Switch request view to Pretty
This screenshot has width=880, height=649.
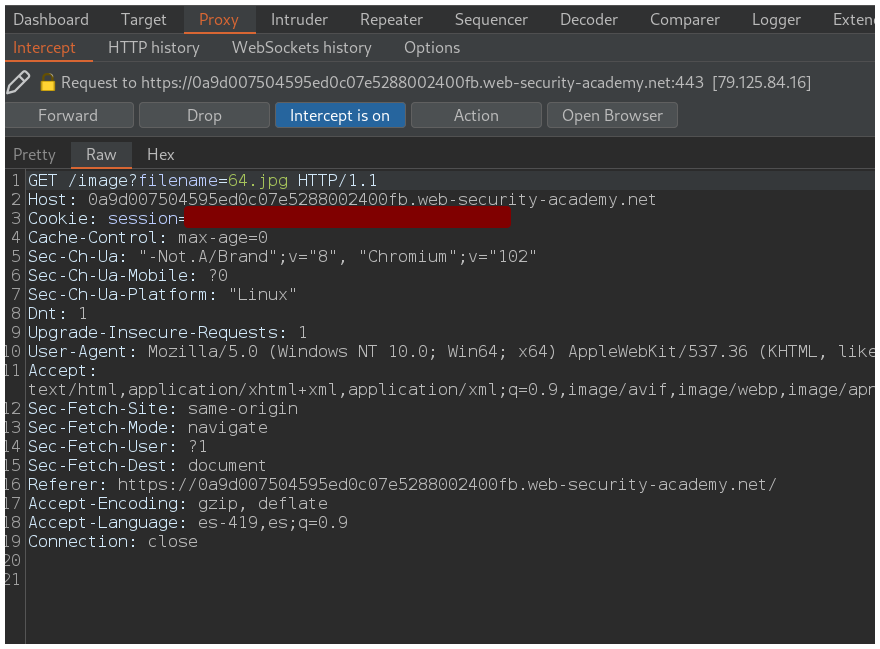(34, 154)
